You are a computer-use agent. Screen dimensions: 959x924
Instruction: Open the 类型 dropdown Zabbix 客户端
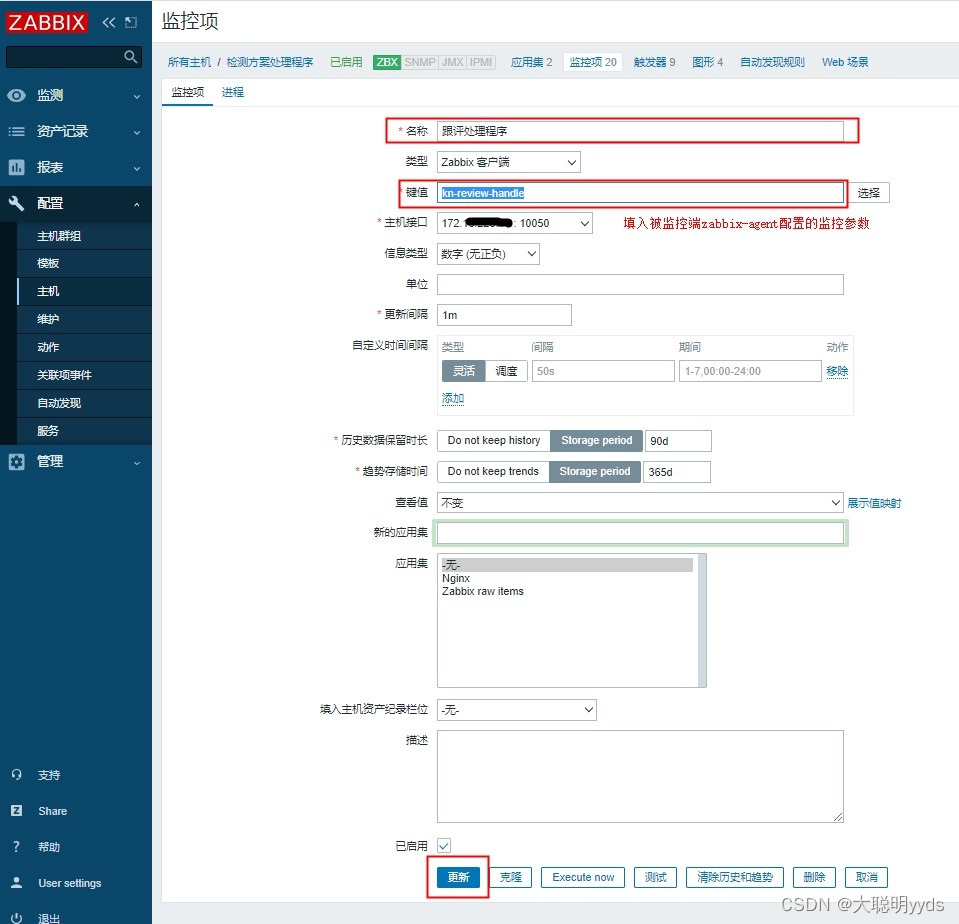509,162
